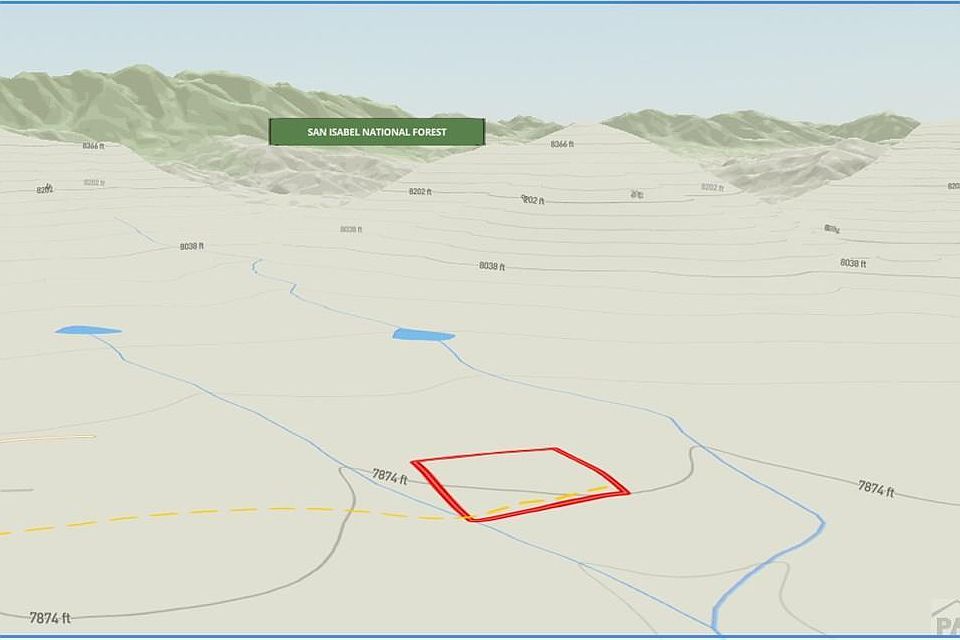Viewport: 960px width, 640px height.
Task: Click the thin blue stream below the left pond
Action: pyautogui.click(x=200, y=388)
